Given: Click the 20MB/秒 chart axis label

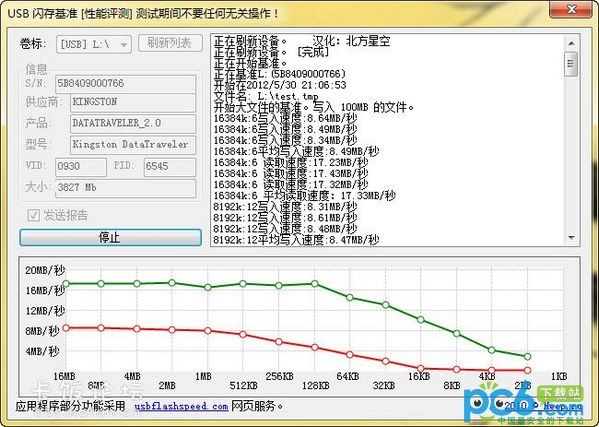Looking at the screenshot, I should click(45, 270).
